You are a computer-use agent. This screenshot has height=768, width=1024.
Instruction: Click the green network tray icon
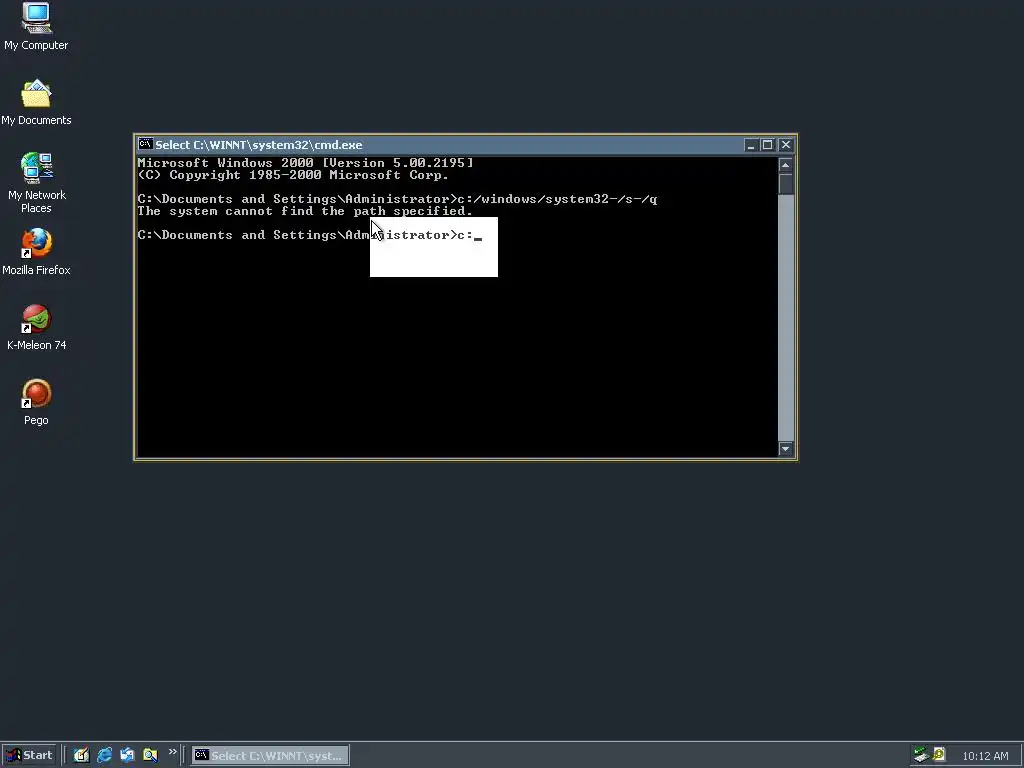coord(921,755)
